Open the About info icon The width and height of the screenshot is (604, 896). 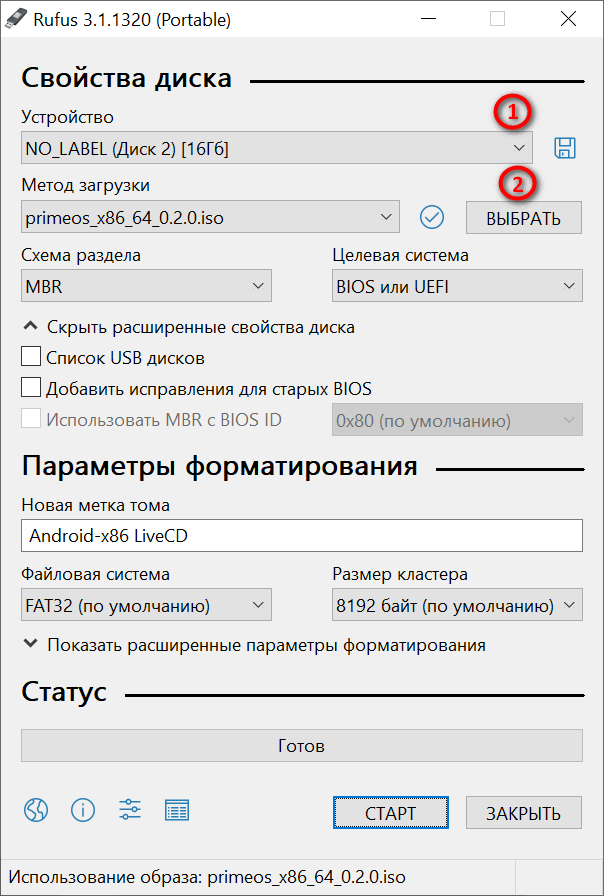click(x=83, y=810)
